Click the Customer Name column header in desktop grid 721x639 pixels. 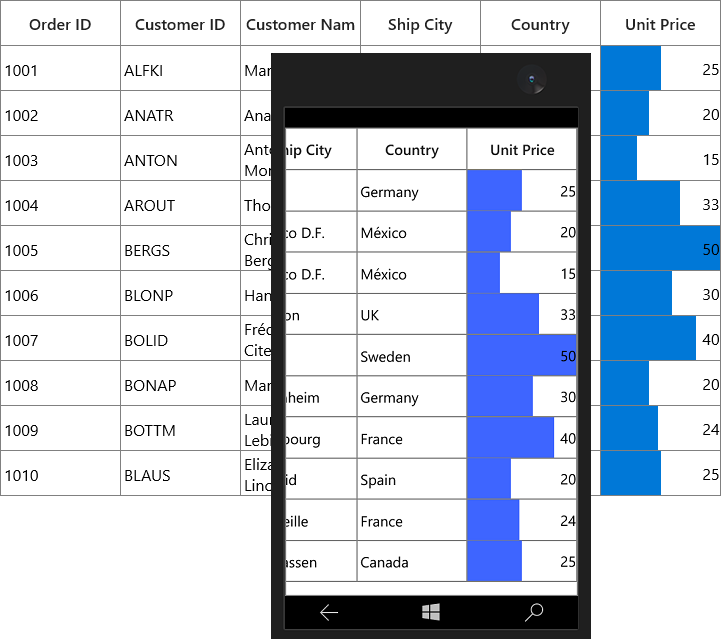point(300,23)
